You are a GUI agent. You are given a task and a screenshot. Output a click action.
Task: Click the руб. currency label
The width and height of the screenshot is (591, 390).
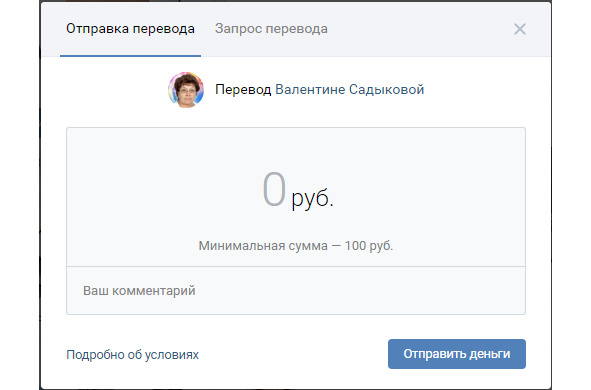312,198
